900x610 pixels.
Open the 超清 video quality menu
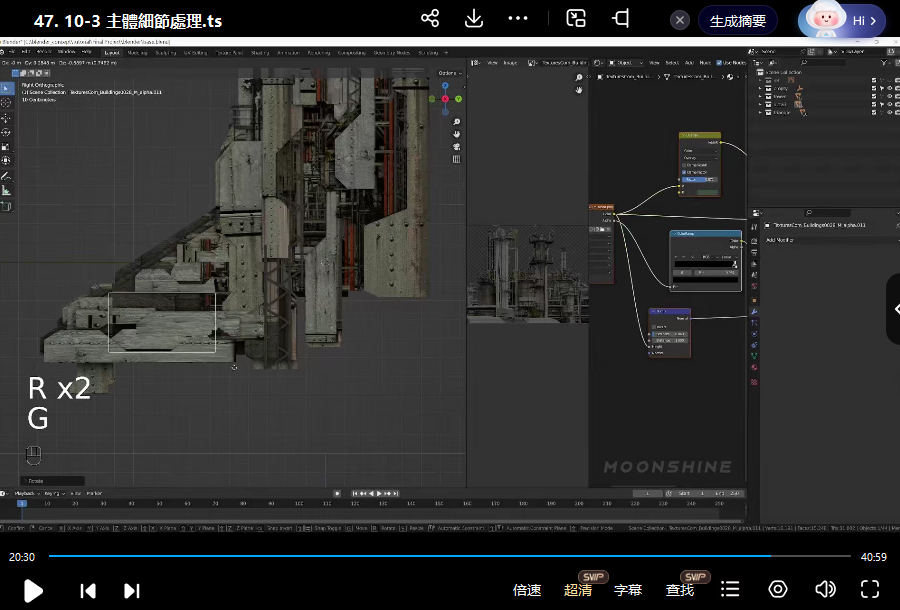578,590
